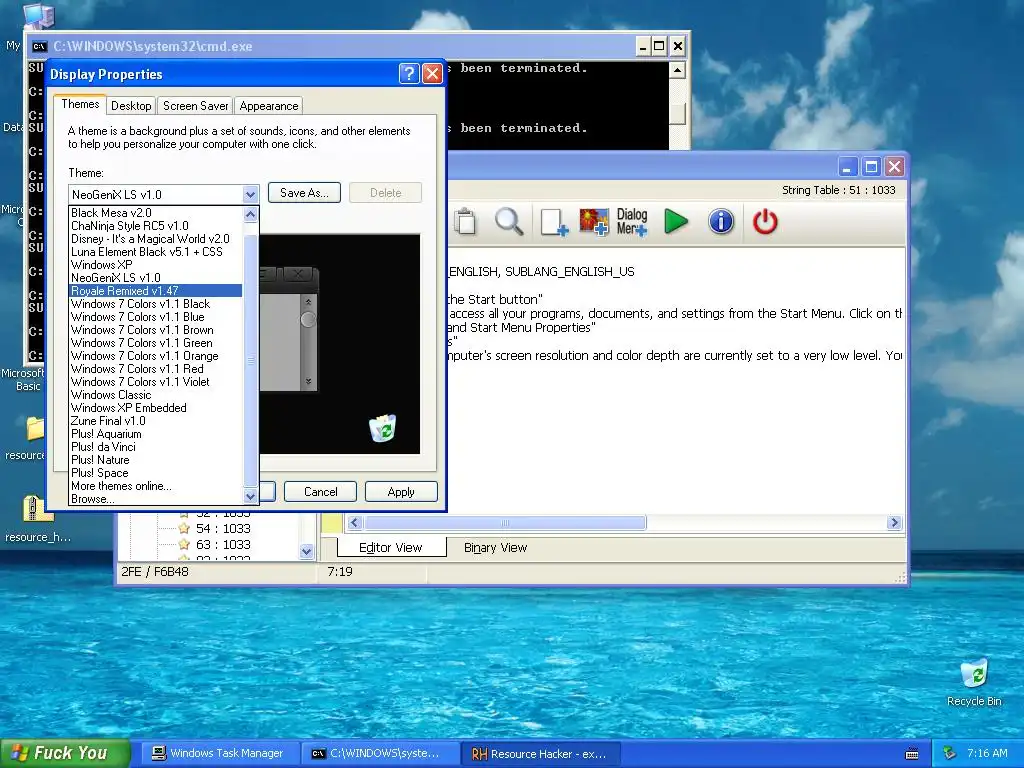
Task: Select Windows XP Embedded theme
Action: tap(155, 408)
